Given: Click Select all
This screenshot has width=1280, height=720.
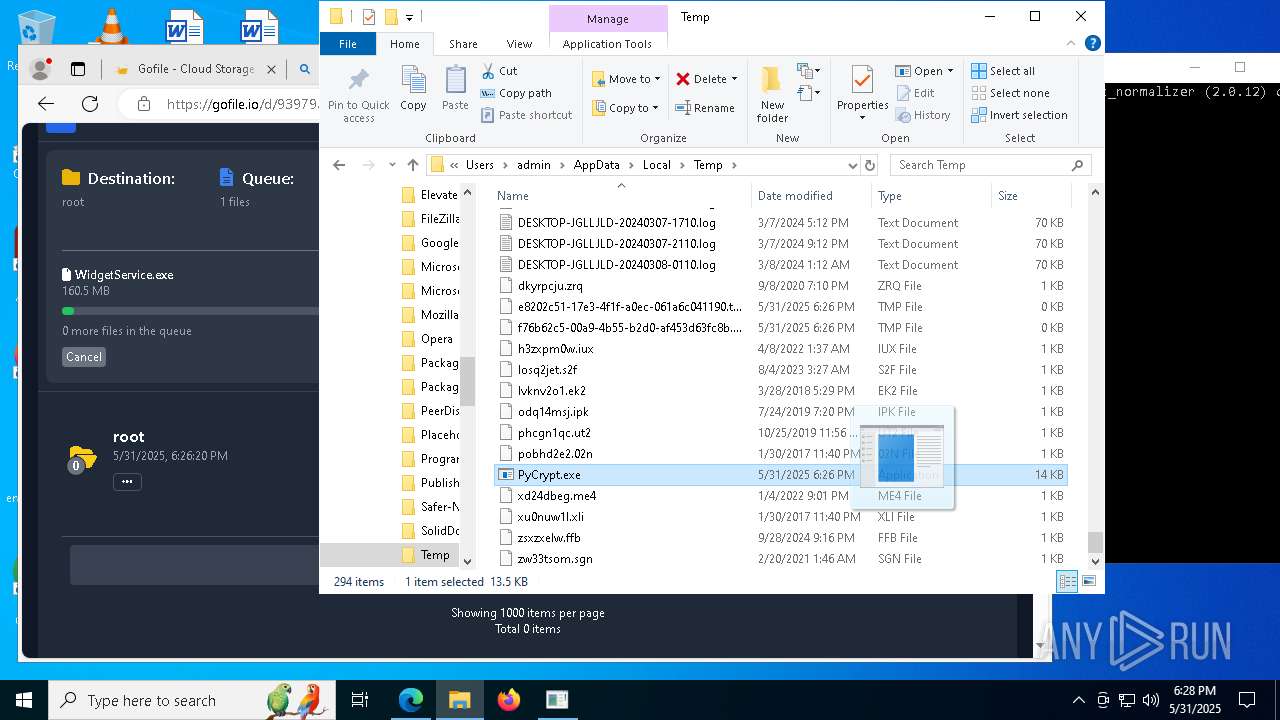Looking at the screenshot, I should point(1003,71).
